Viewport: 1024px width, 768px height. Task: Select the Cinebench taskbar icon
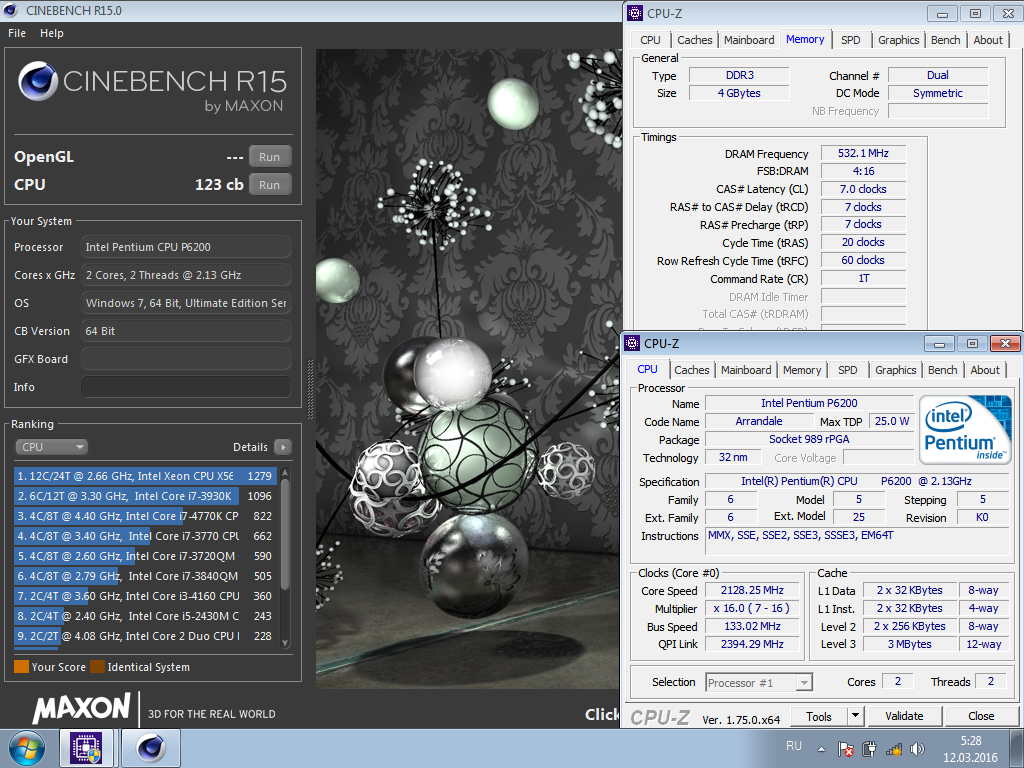tap(150, 748)
